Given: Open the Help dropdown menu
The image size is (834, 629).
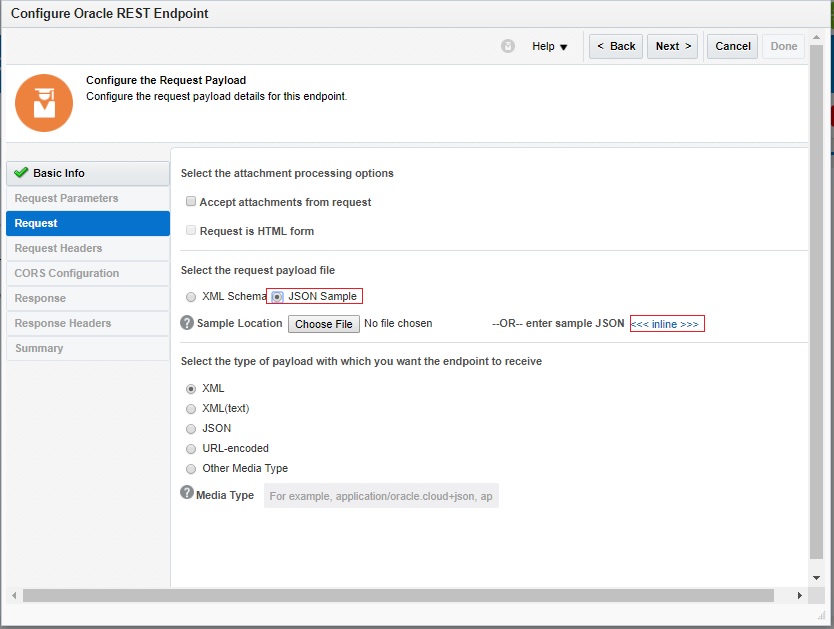Looking at the screenshot, I should [549, 46].
